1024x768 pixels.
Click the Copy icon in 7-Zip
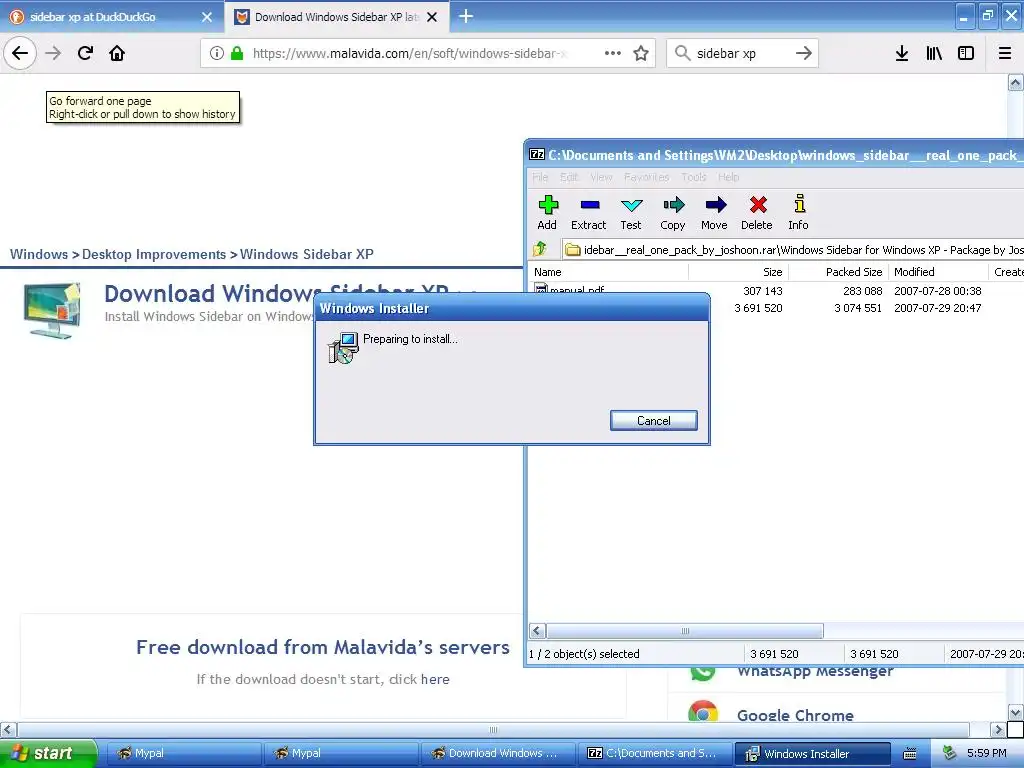tap(673, 213)
